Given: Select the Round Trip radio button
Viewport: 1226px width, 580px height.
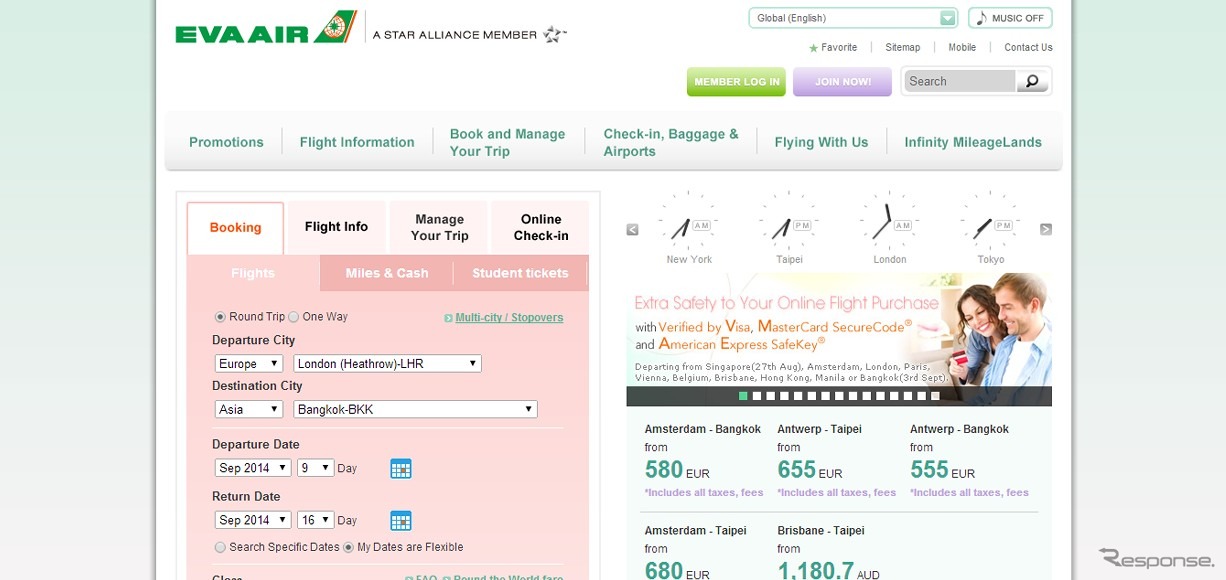Looking at the screenshot, I should coord(220,317).
